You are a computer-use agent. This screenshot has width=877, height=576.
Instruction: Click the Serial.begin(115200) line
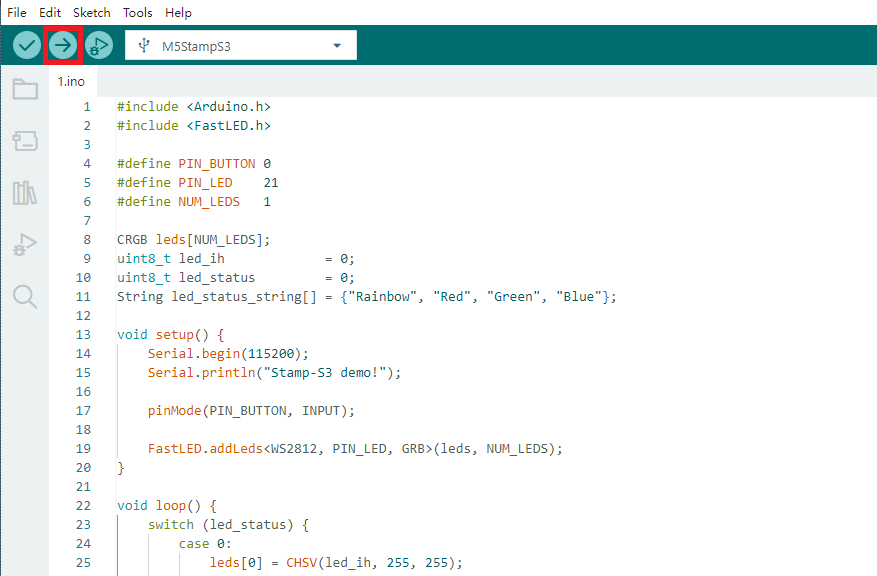click(x=228, y=353)
